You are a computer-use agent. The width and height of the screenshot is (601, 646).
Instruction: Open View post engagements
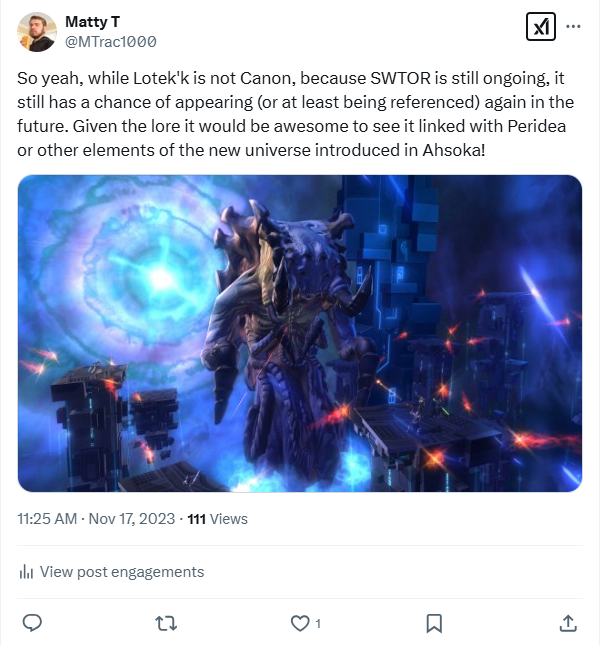coord(112,572)
